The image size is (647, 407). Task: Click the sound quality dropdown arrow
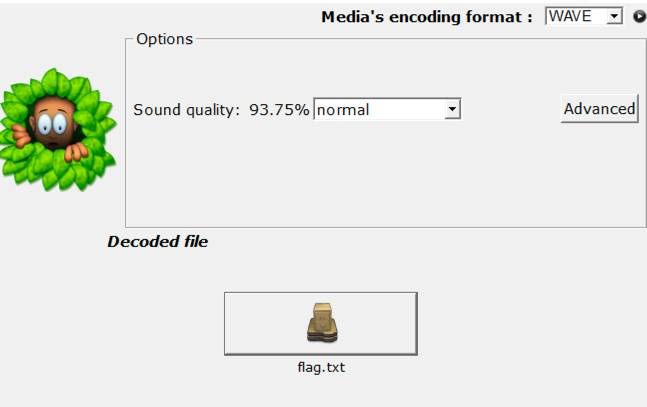tap(452, 110)
